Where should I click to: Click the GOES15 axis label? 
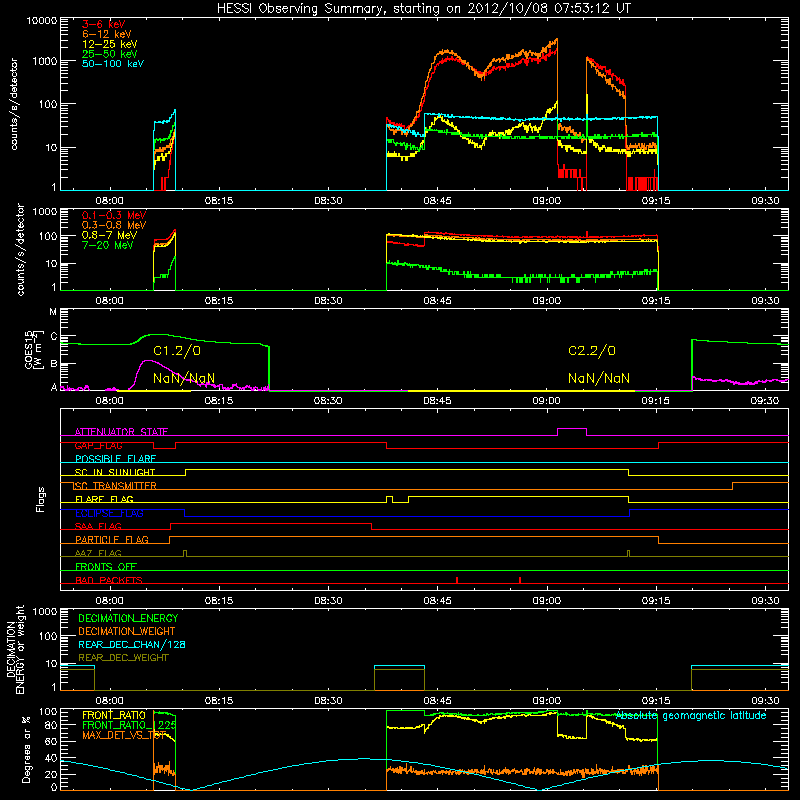pos(29,349)
